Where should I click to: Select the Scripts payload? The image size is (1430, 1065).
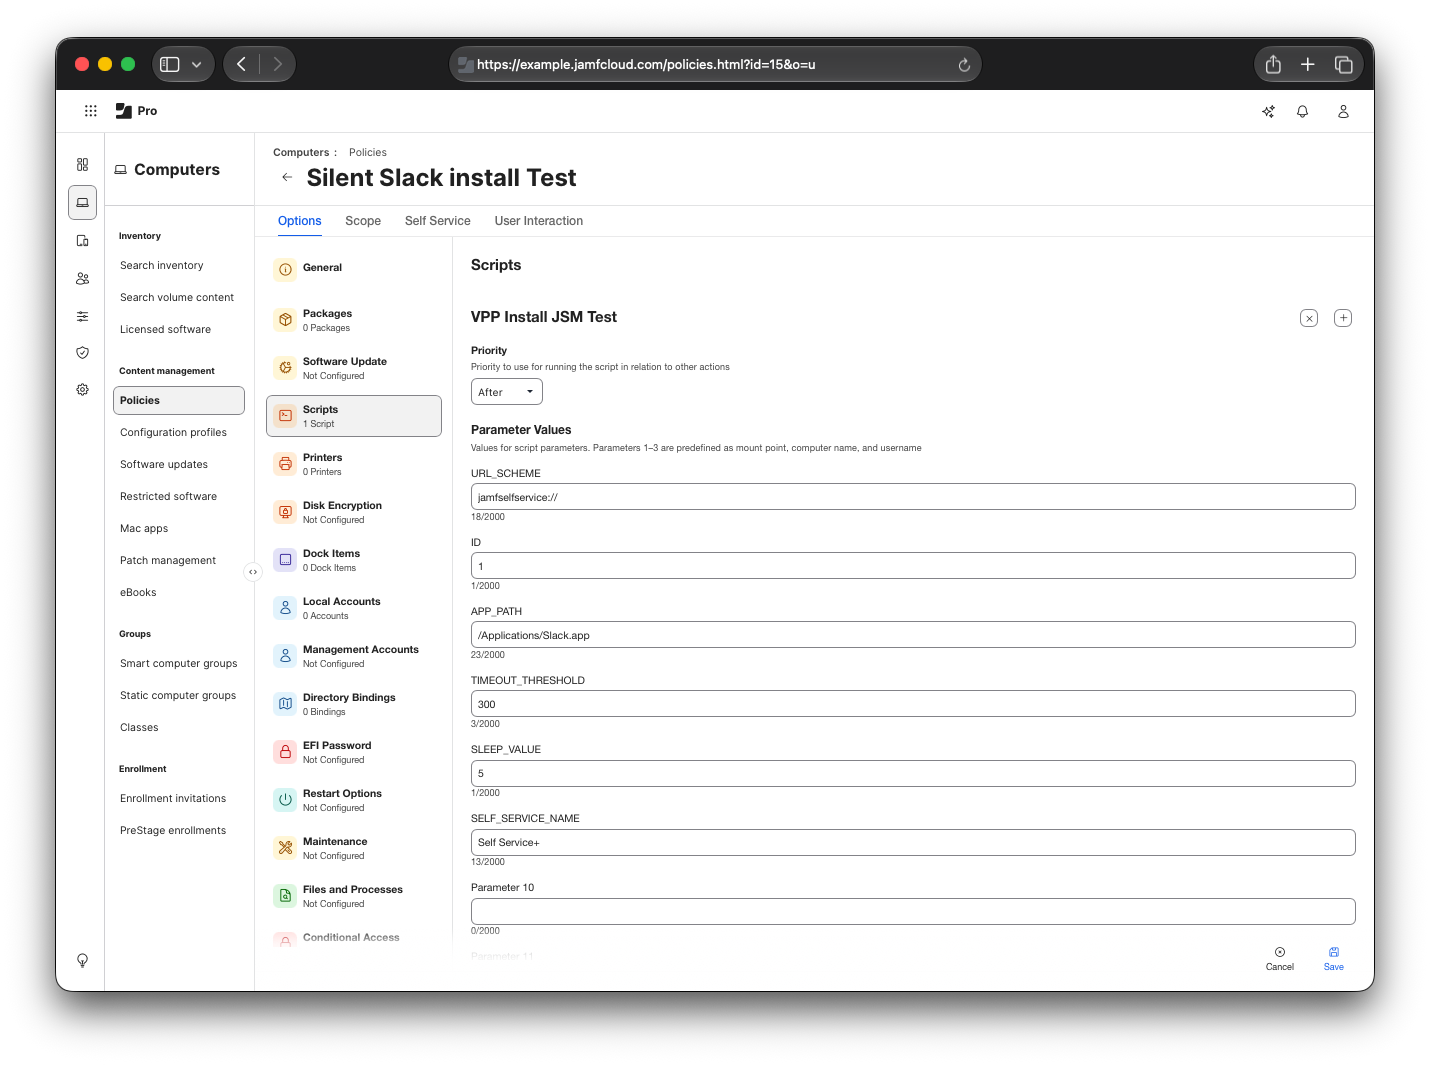(354, 416)
